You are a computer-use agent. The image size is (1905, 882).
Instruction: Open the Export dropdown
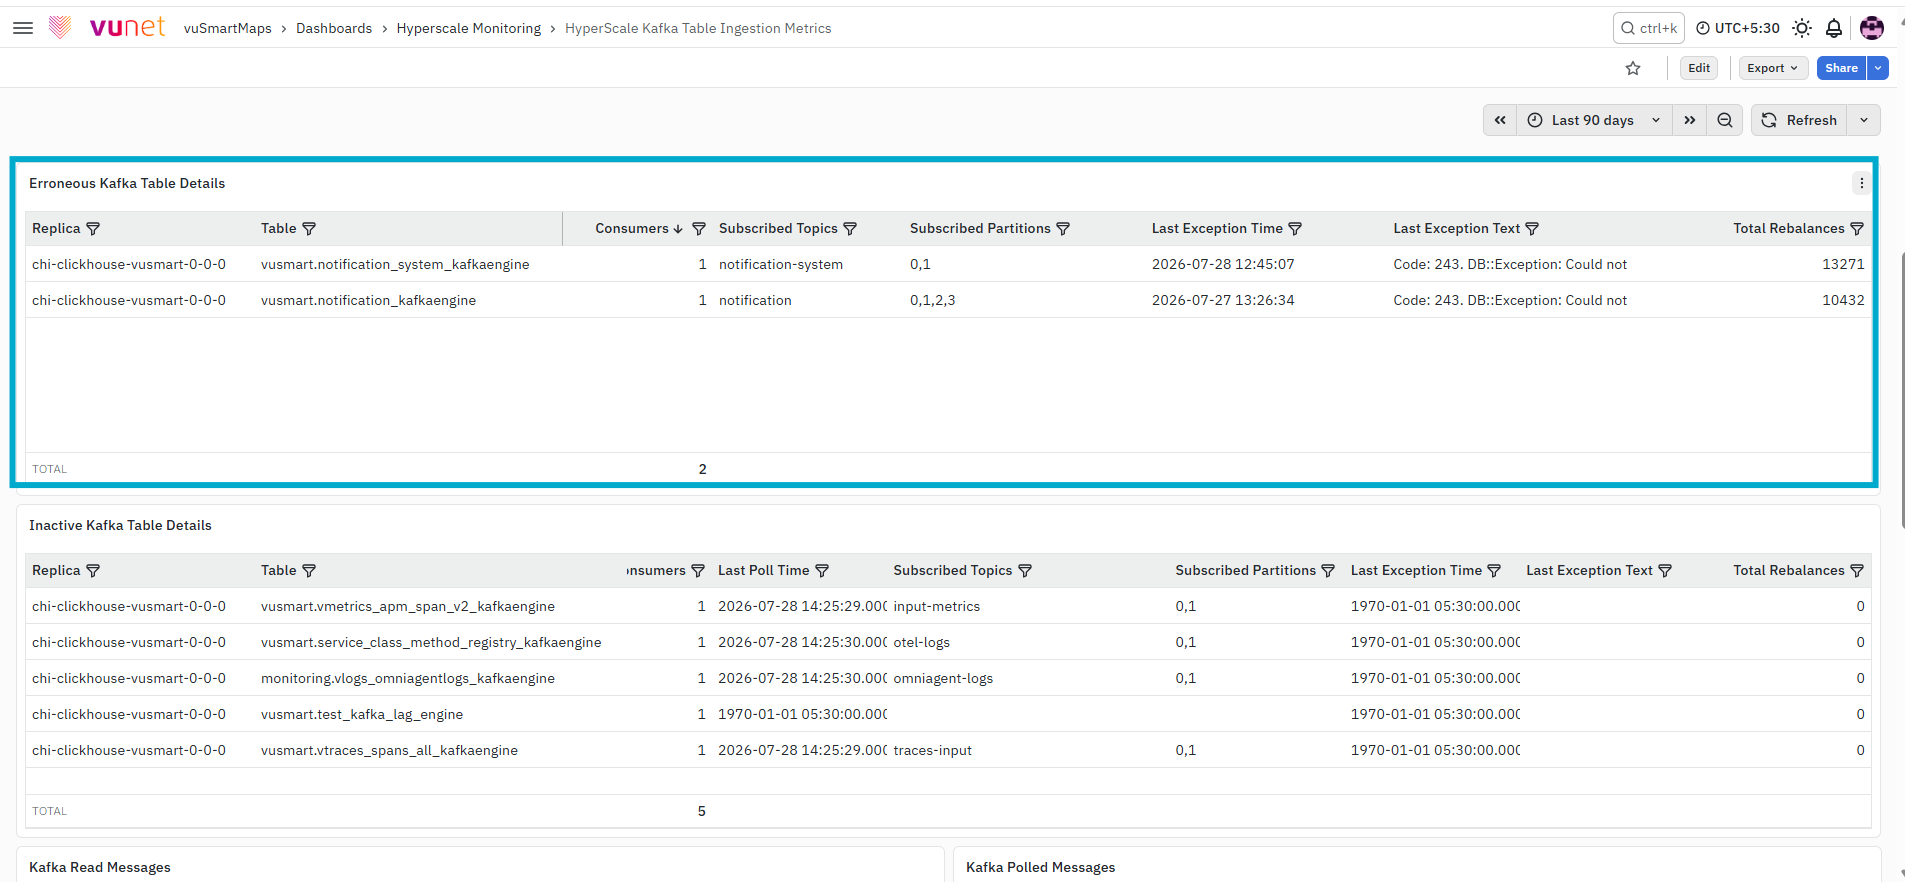(1773, 68)
